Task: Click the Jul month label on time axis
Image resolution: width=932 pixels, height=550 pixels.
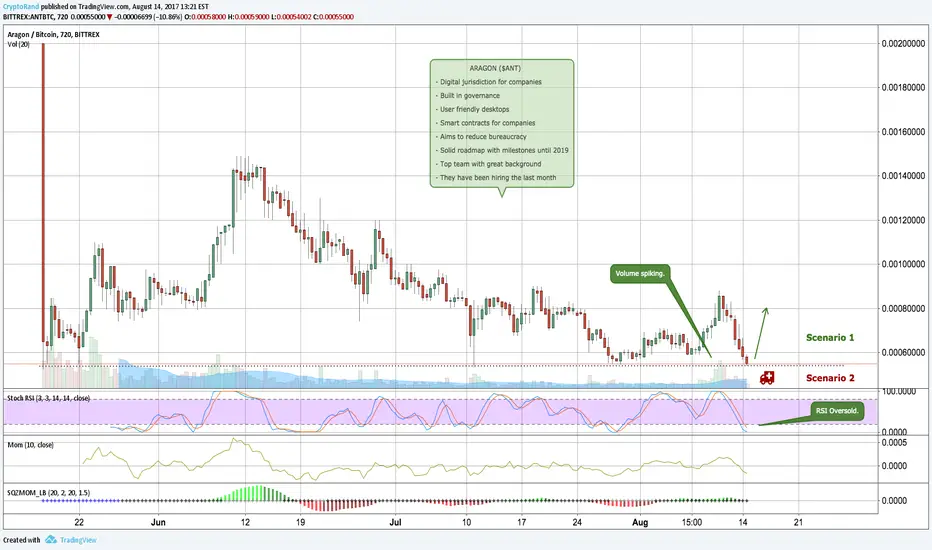Action: pyautogui.click(x=395, y=522)
